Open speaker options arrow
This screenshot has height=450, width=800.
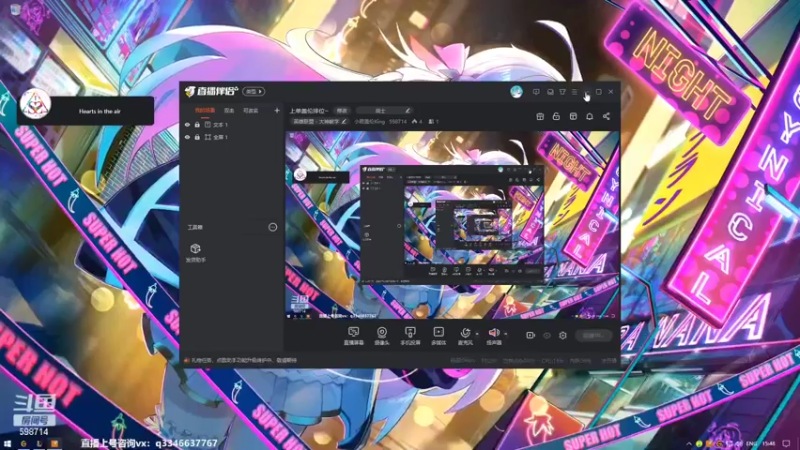tap(506, 334)
